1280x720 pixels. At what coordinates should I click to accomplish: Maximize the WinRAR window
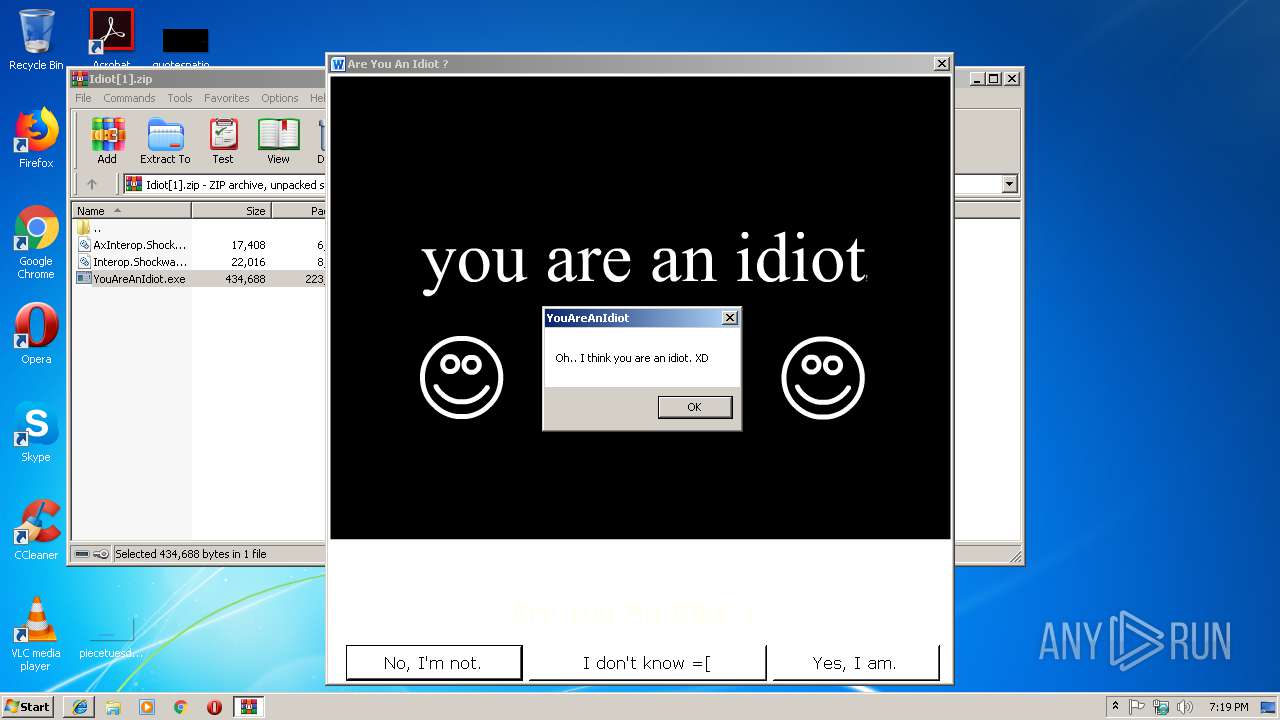pyautogui.click(x=993, y=78)
